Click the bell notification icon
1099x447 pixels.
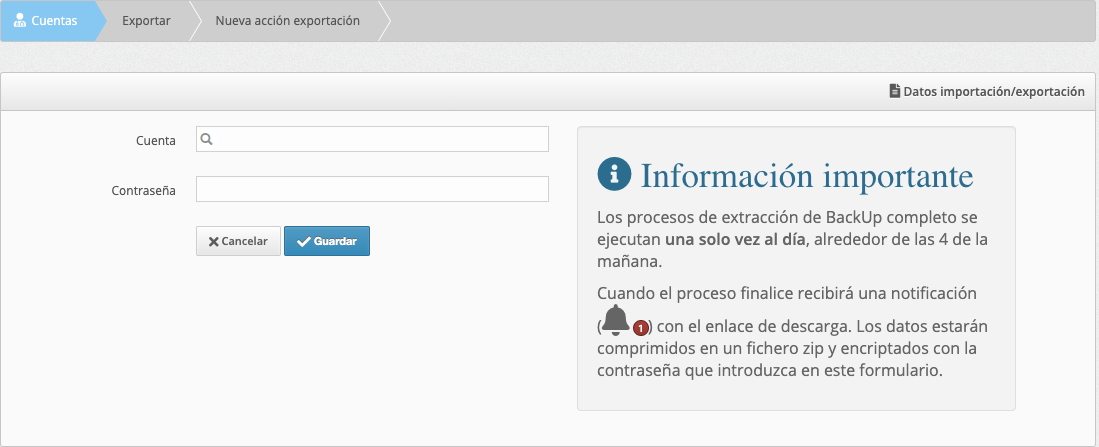616,321
